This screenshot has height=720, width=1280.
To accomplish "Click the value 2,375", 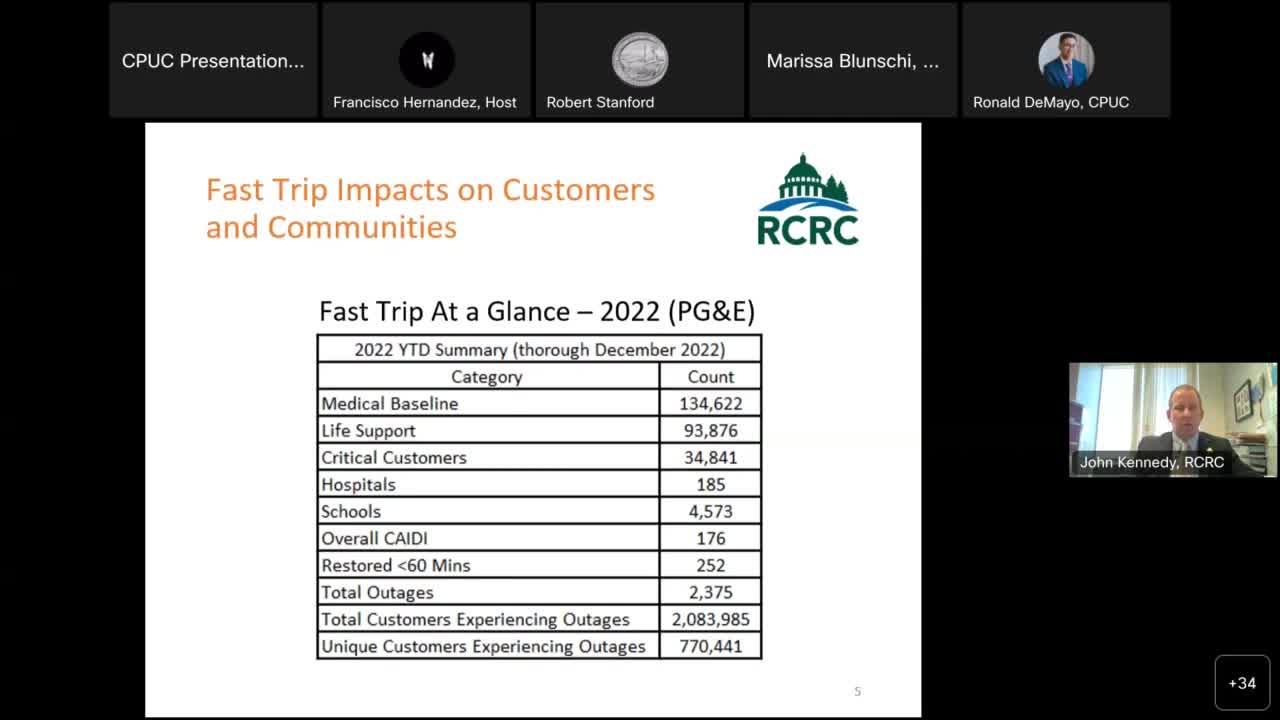I will click(711, 593).
